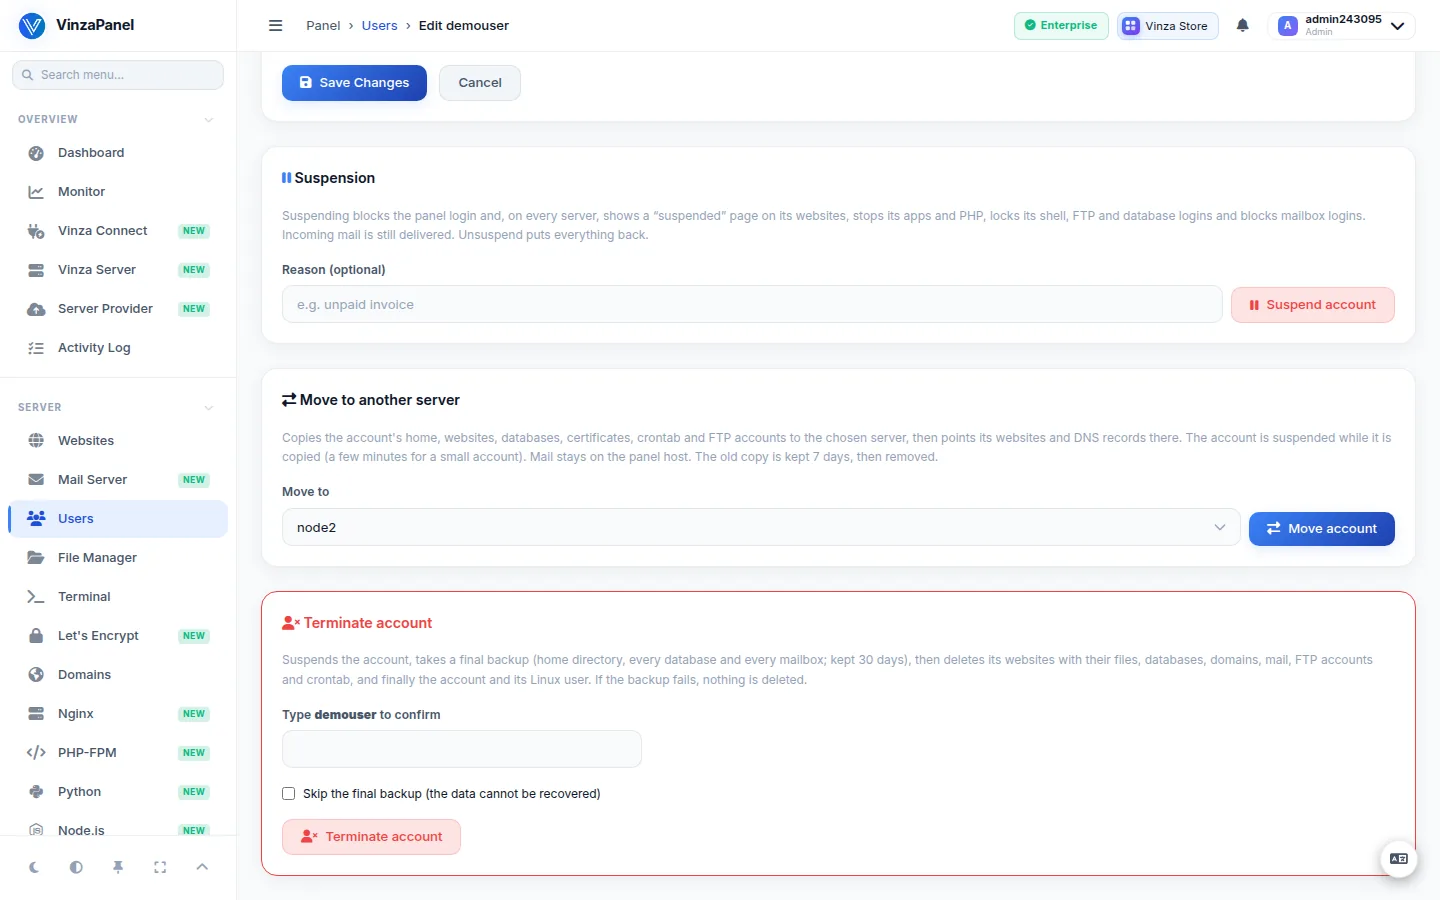Screen dimensions: 1440x900
Task: Focus the Search menu field
Action: (x=118, y=75)
